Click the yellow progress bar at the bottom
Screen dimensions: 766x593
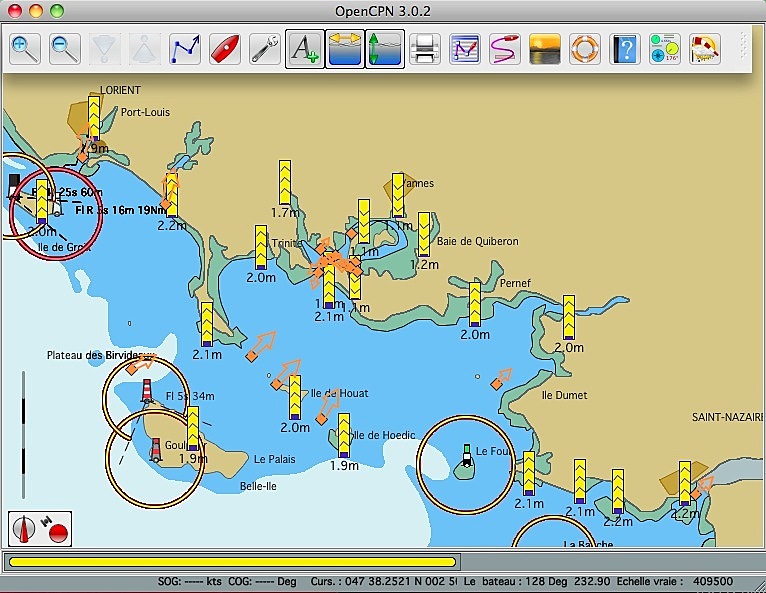pos(233,562)
